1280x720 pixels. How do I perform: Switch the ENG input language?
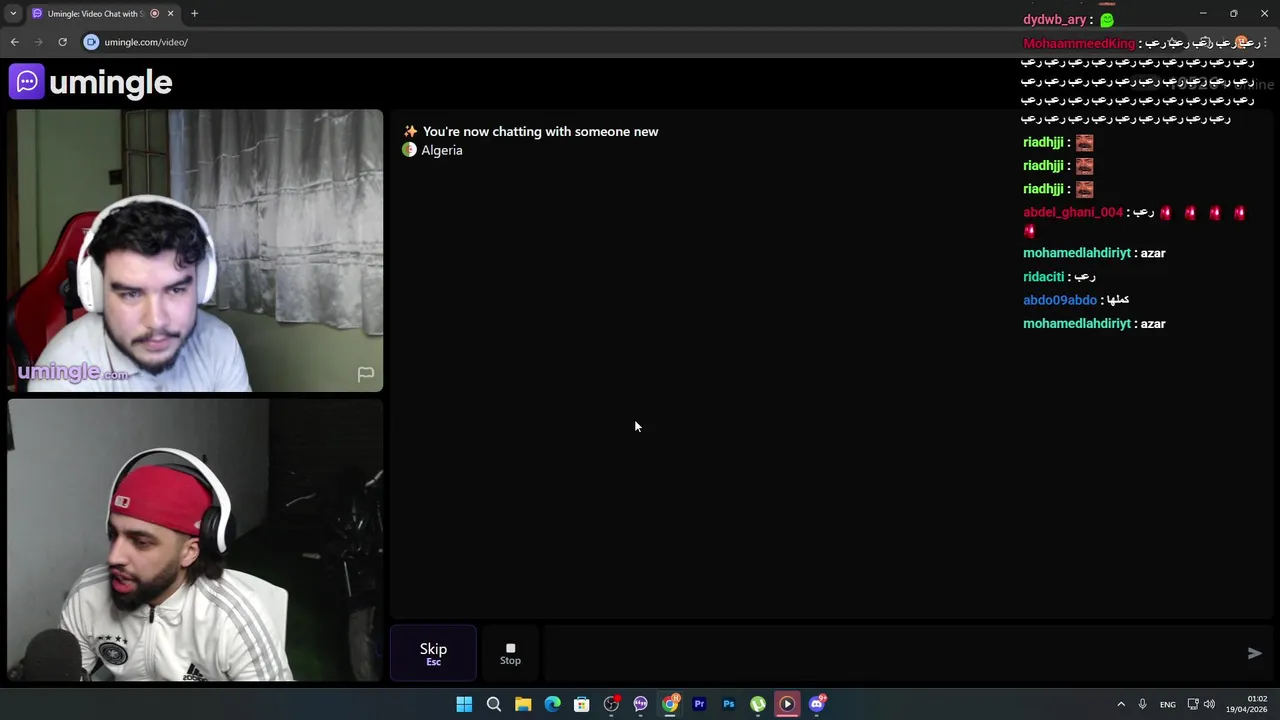pyautogui.click(x=1167, y=704)
